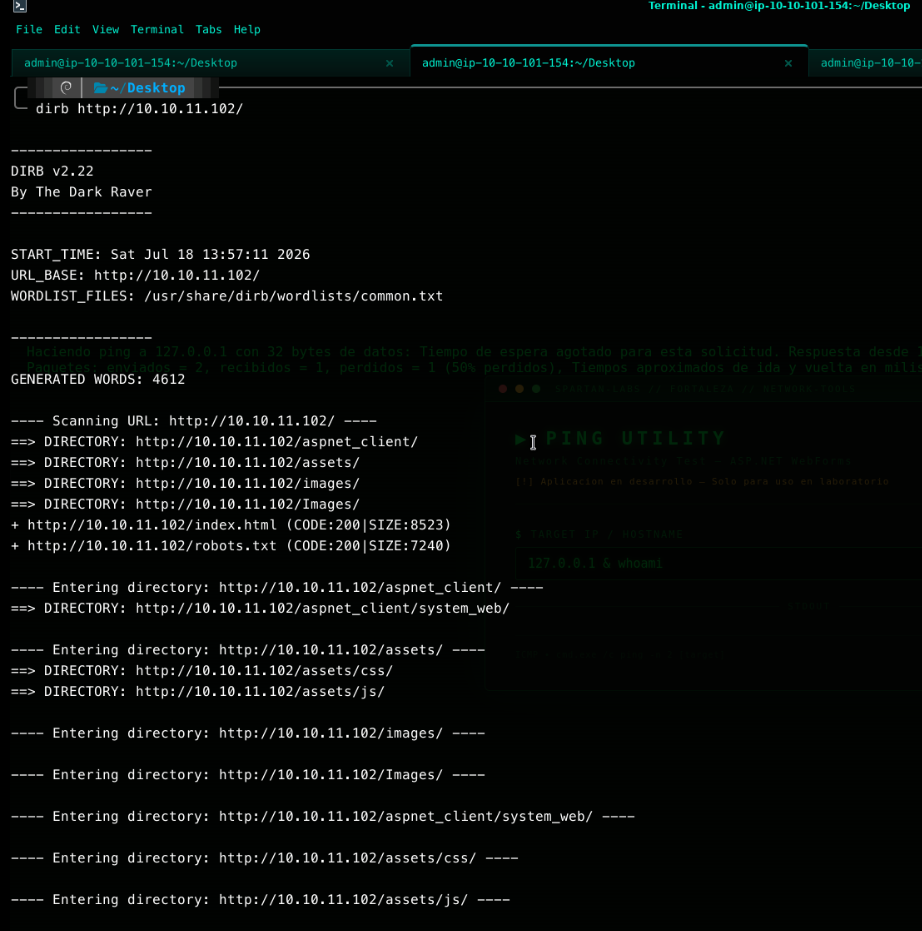Click the index.html result line
This screenshot has width=922, height=931.
(x=231, y=525)
